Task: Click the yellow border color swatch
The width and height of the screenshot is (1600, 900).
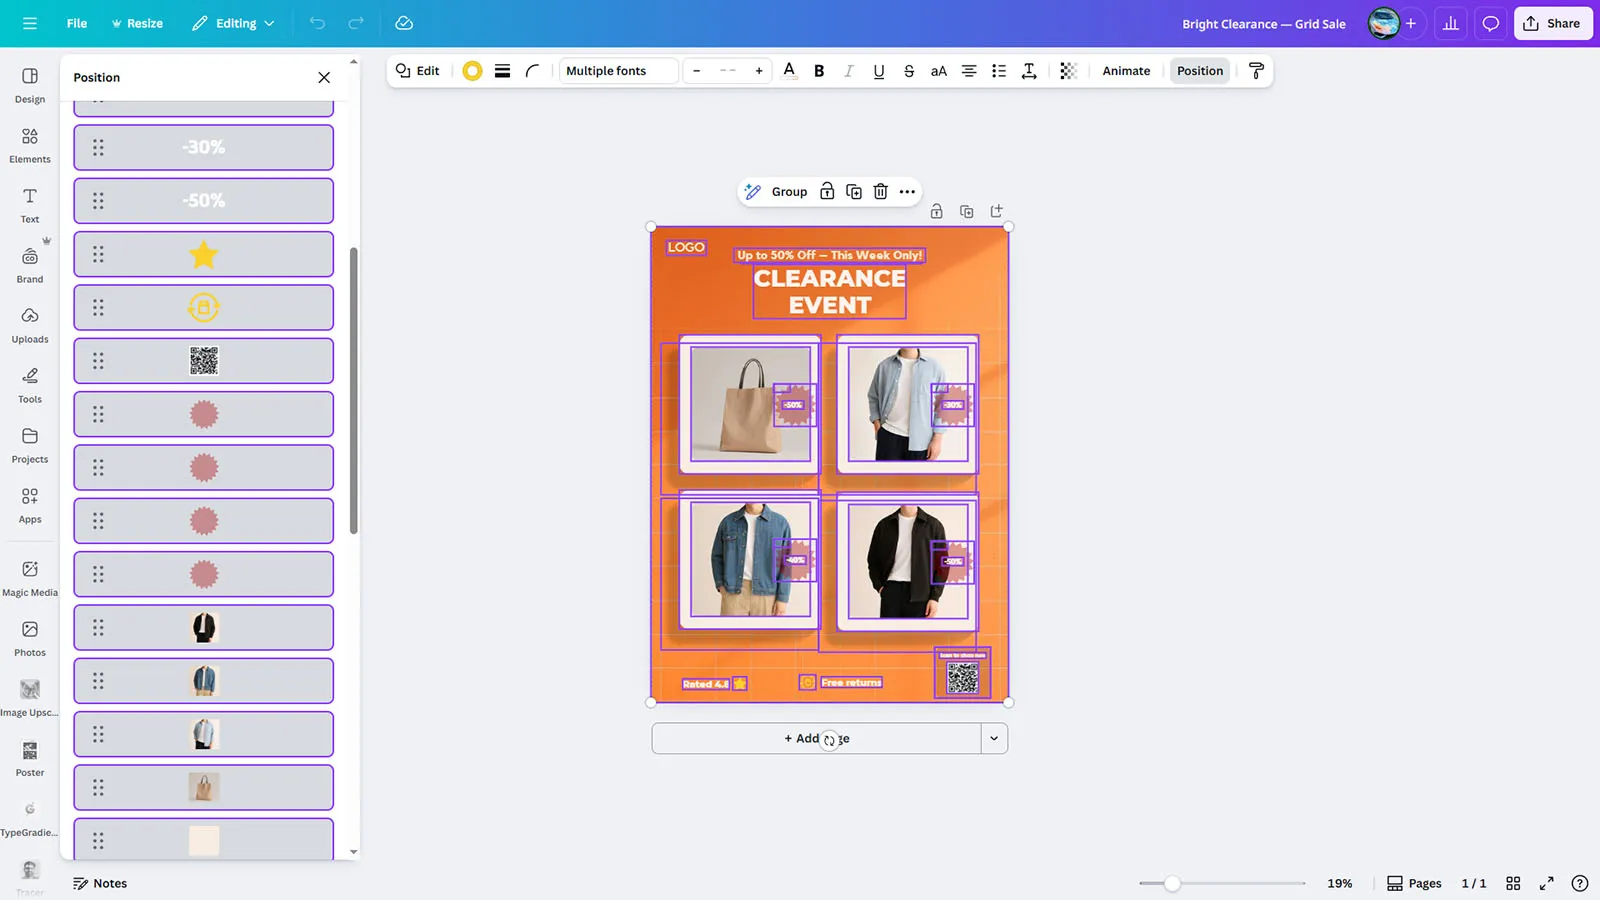Action: pos(472,71)
